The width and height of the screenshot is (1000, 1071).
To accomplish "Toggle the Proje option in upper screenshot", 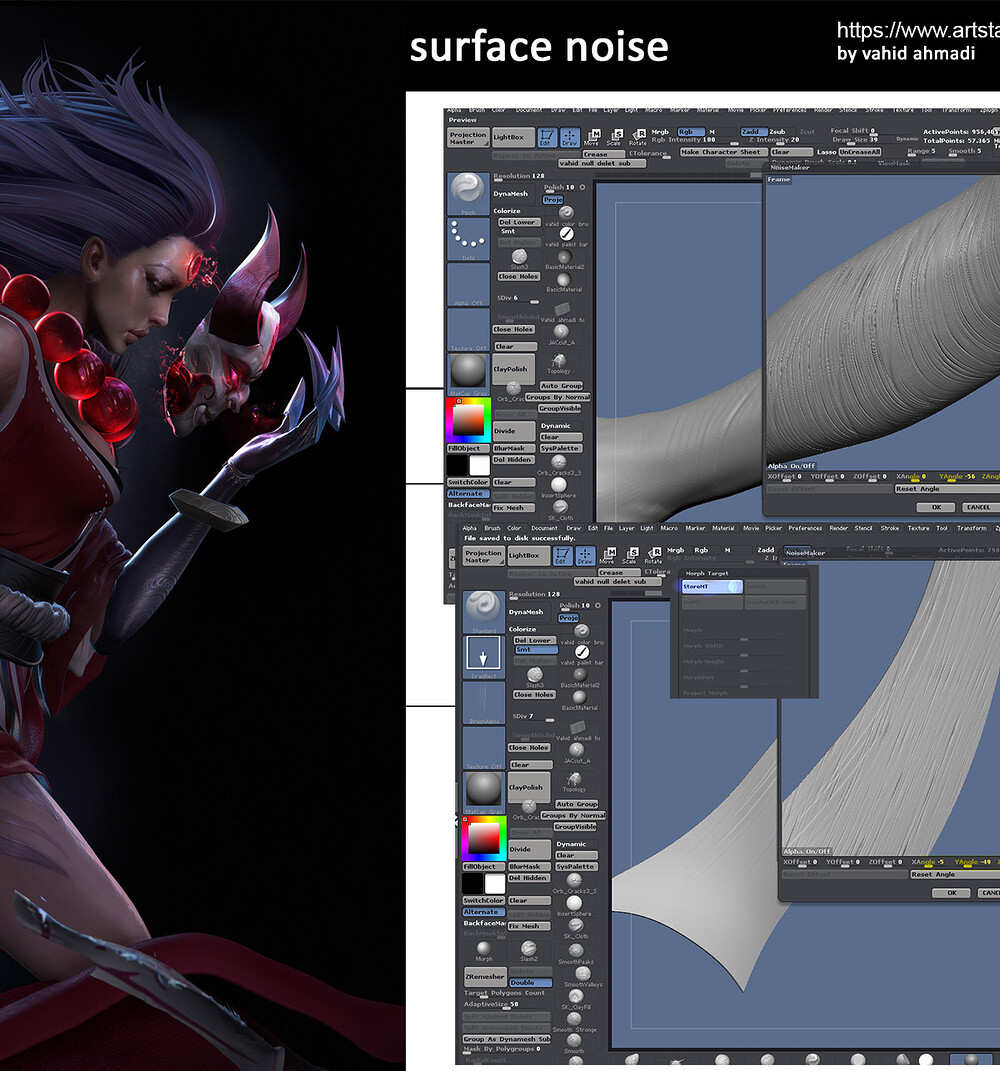I will tap(553, 199).
